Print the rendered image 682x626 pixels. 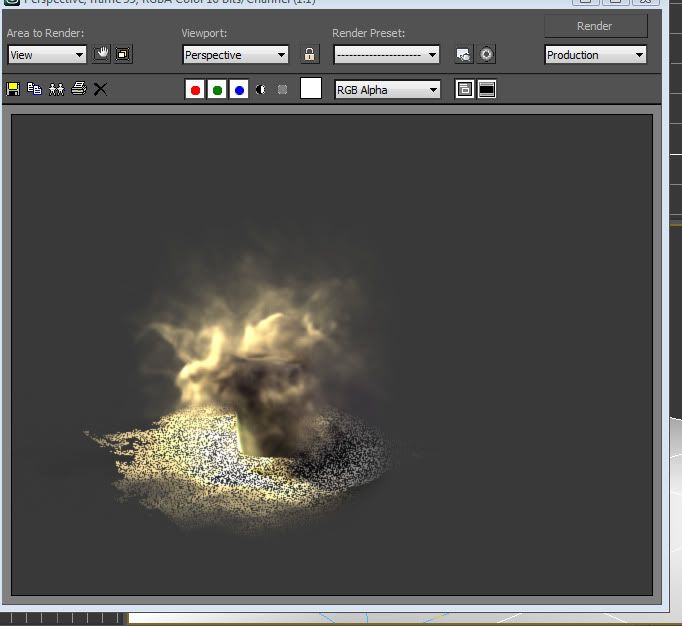78,89
